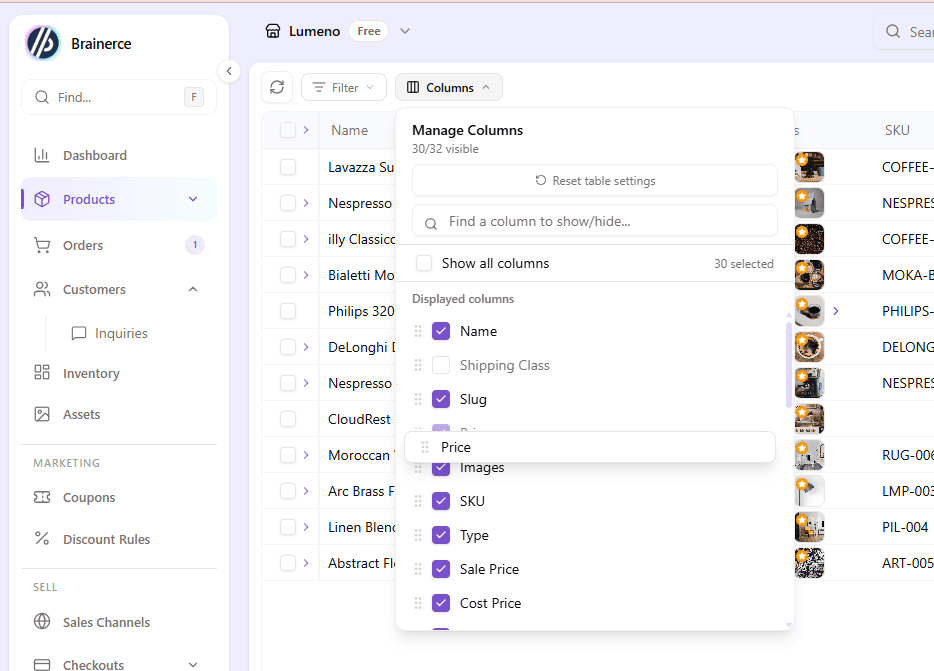This screenshot has height=671, width=934.
Task: Click the F shortcut key badge in Find
Action: 194,97
